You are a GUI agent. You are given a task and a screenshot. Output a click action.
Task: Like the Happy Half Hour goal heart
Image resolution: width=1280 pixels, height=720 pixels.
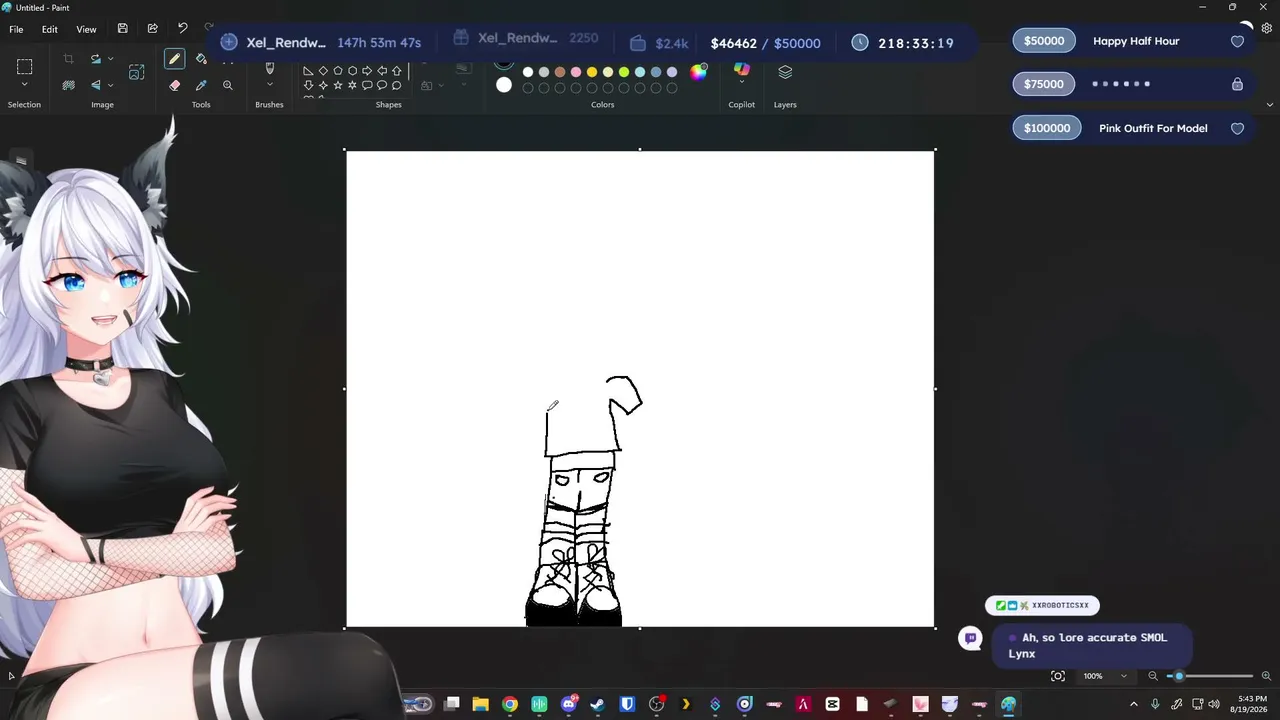(x=1237, y=42)
